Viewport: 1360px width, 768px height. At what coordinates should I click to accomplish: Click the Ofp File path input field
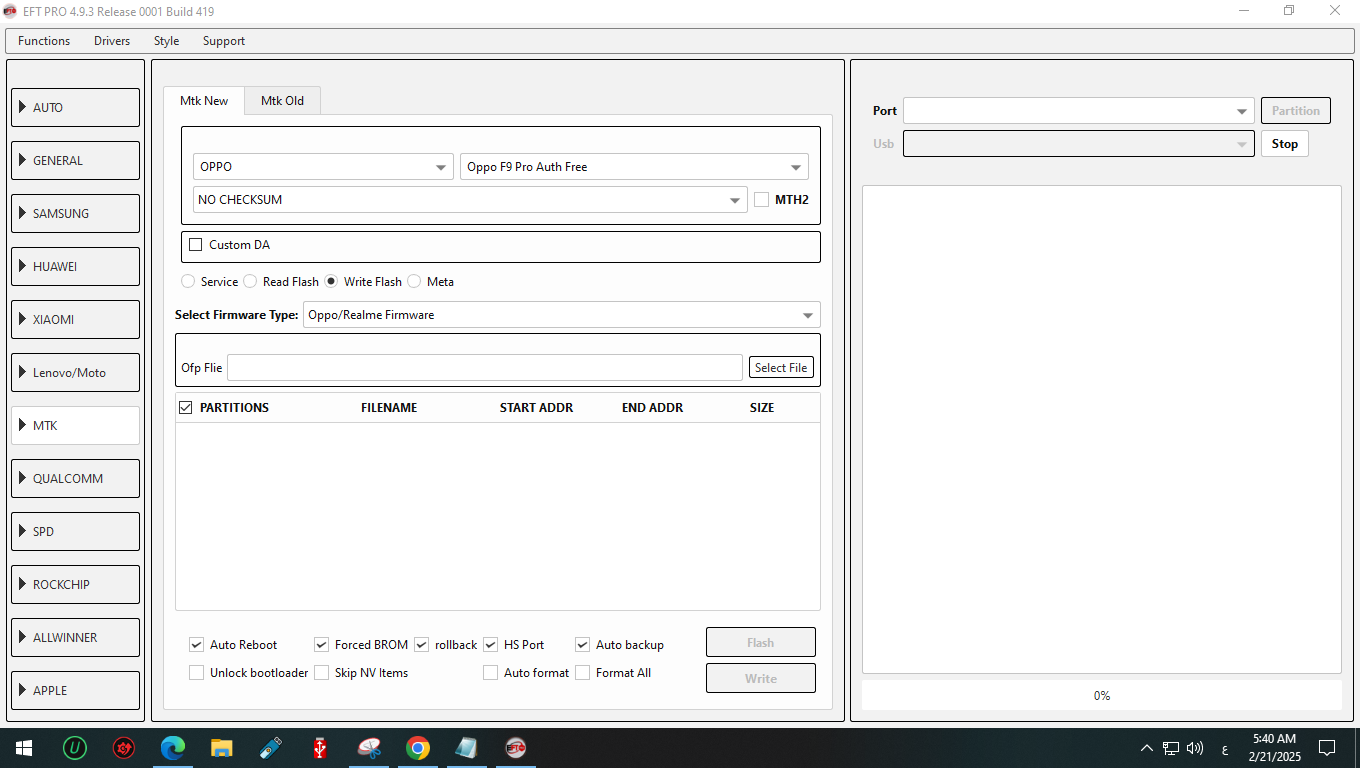click(x=485, y=368)
